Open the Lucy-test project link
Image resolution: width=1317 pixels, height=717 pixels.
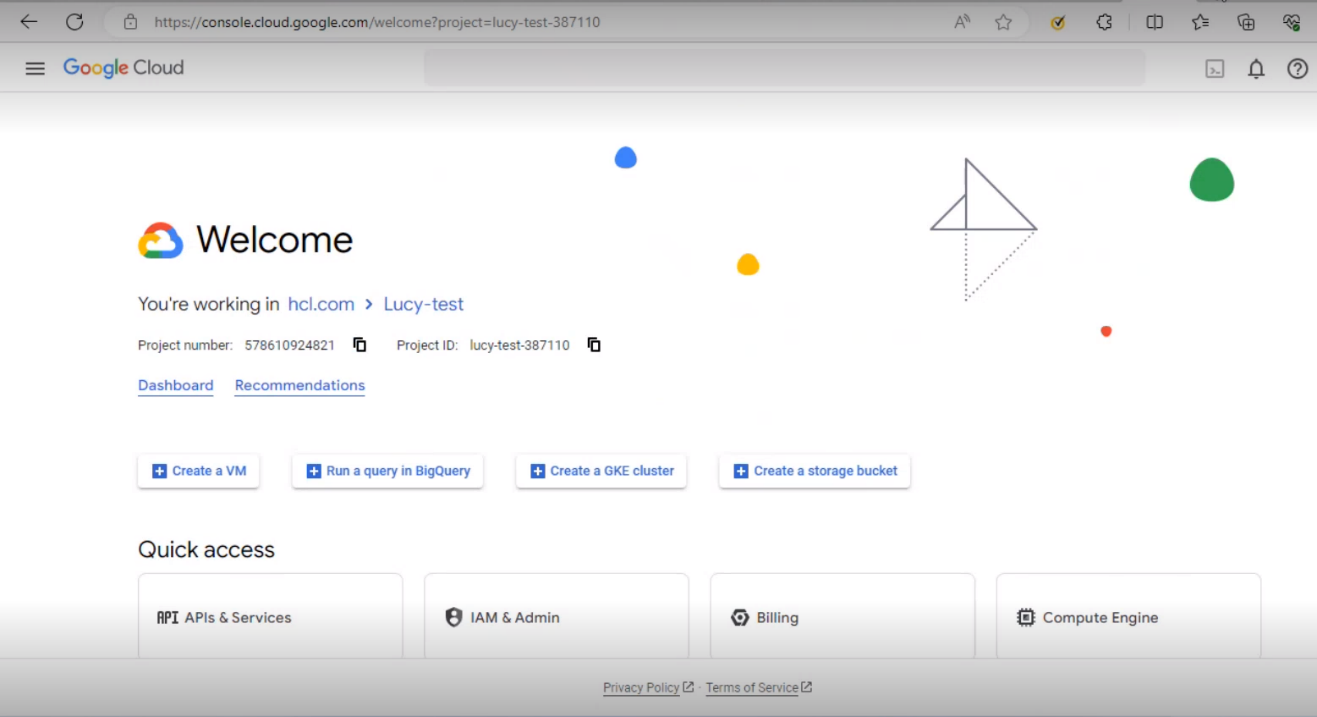pos(424,304)
